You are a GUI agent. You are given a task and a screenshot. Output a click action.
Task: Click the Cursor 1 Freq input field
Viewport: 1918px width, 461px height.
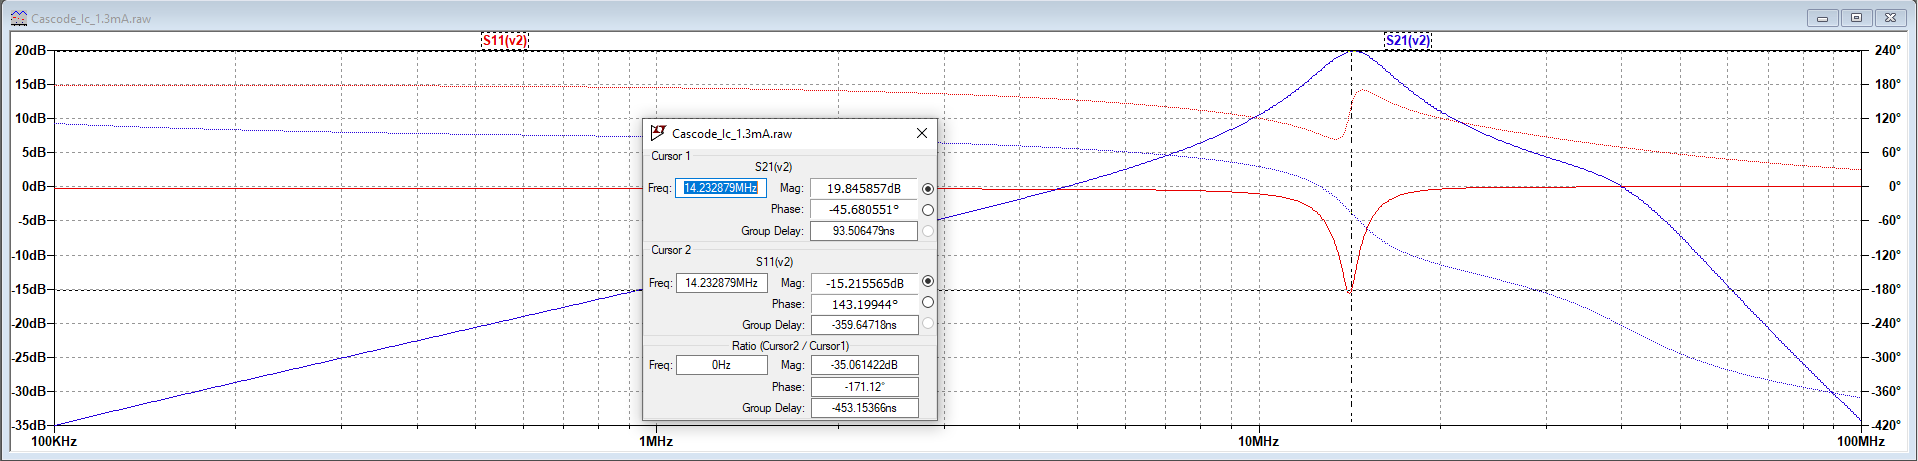(721, 188)
